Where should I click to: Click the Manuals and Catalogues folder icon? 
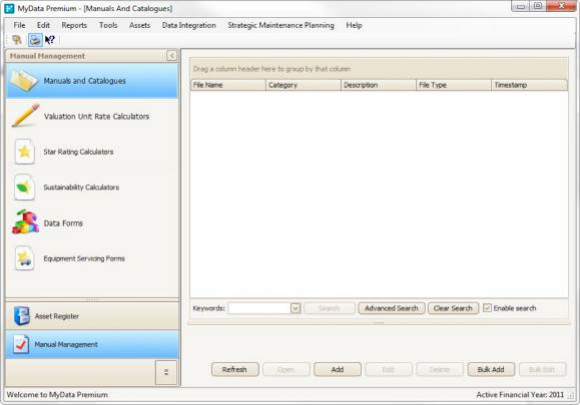point(24,80)
